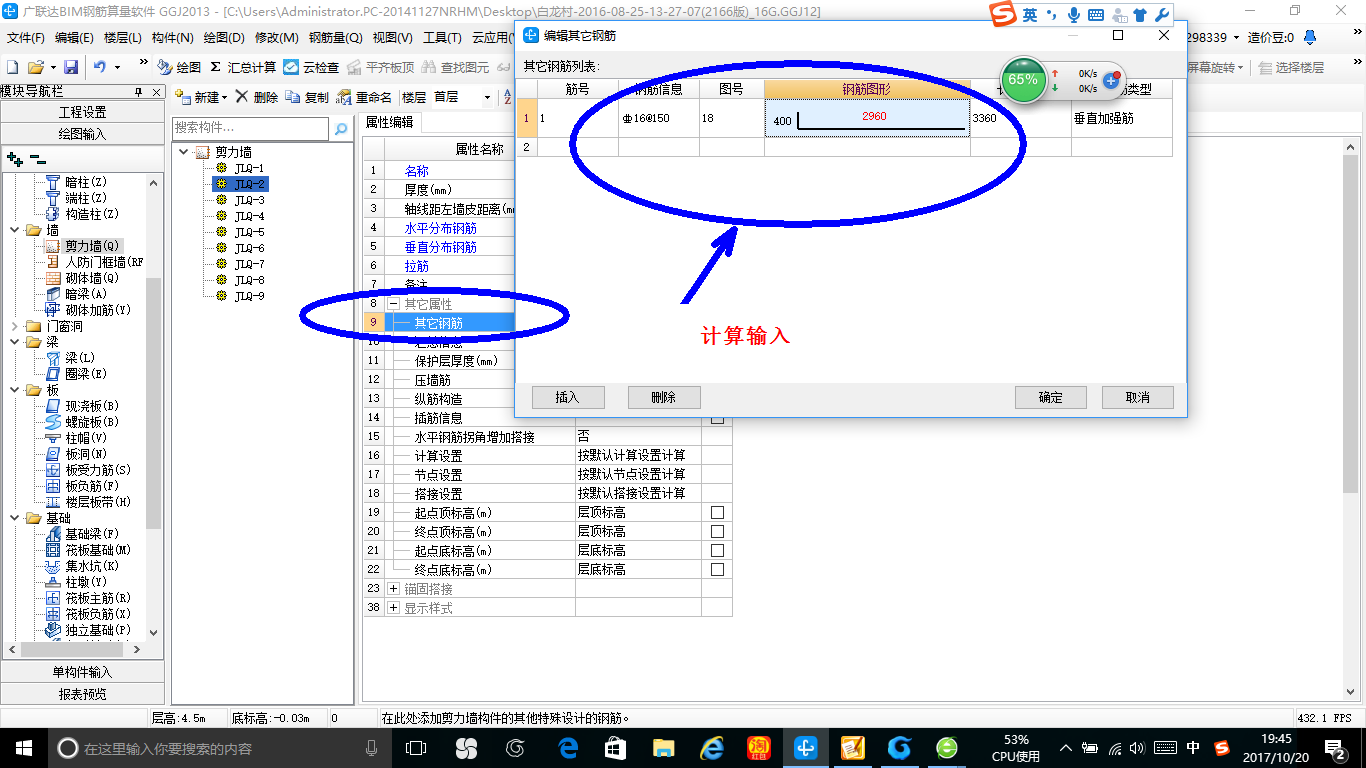Open the 编辑(E) menu
The height and width of the screenshot is (768, 1366).
[74, 38]
